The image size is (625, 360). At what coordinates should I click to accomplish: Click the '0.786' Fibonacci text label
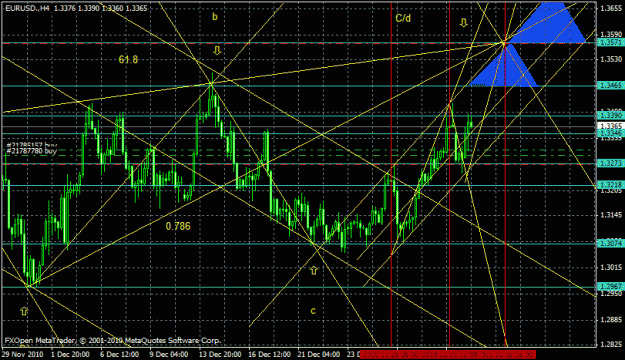(178, 226)
